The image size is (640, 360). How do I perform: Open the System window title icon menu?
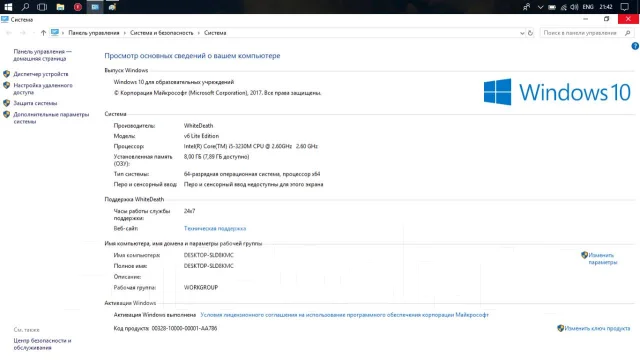(5, 19)
